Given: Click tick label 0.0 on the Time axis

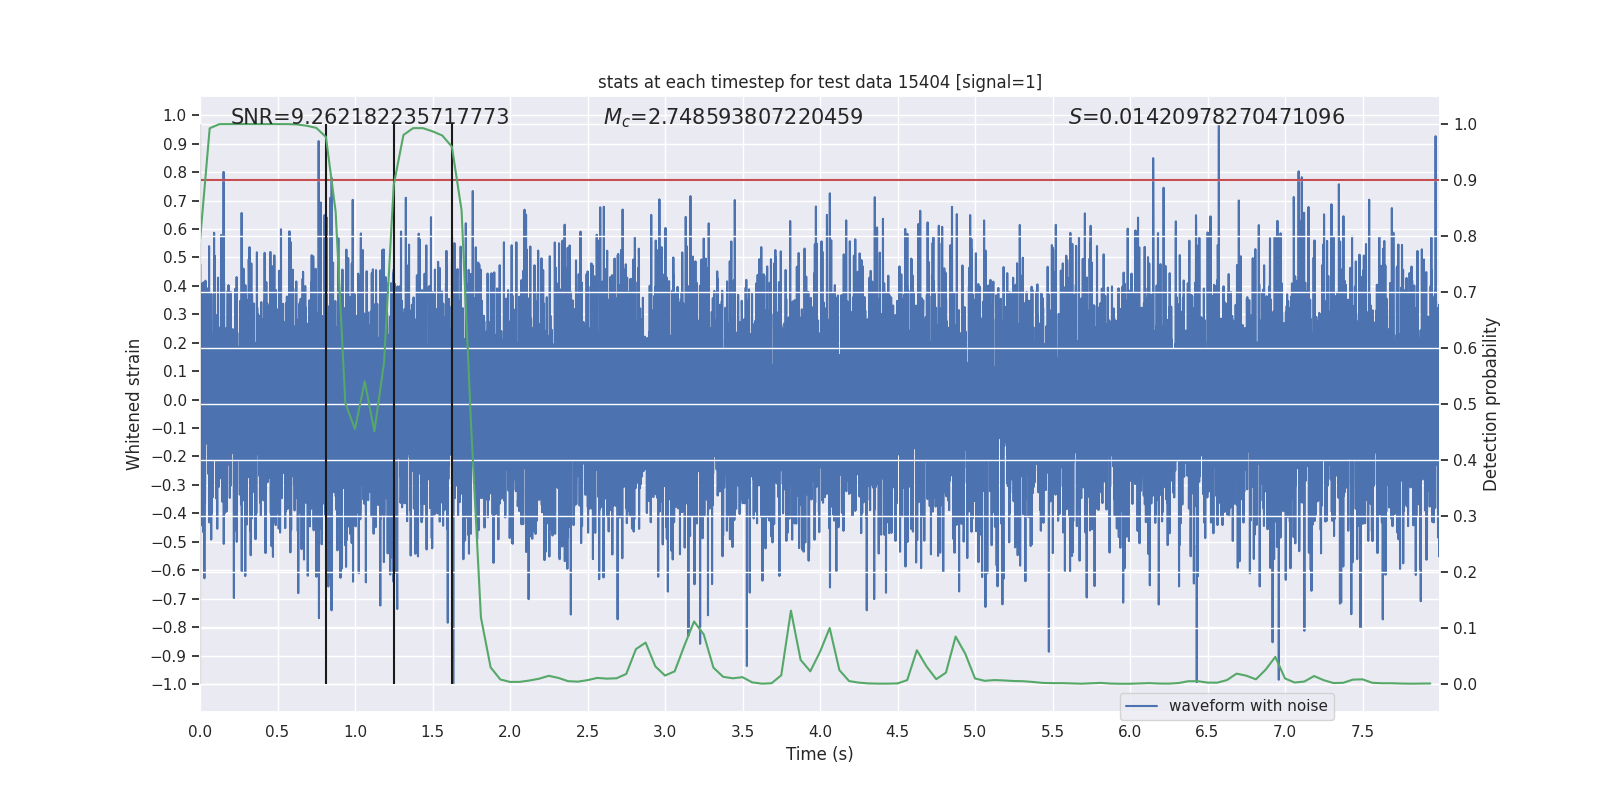Looking at the screenshot, I should tap(200, 731).
